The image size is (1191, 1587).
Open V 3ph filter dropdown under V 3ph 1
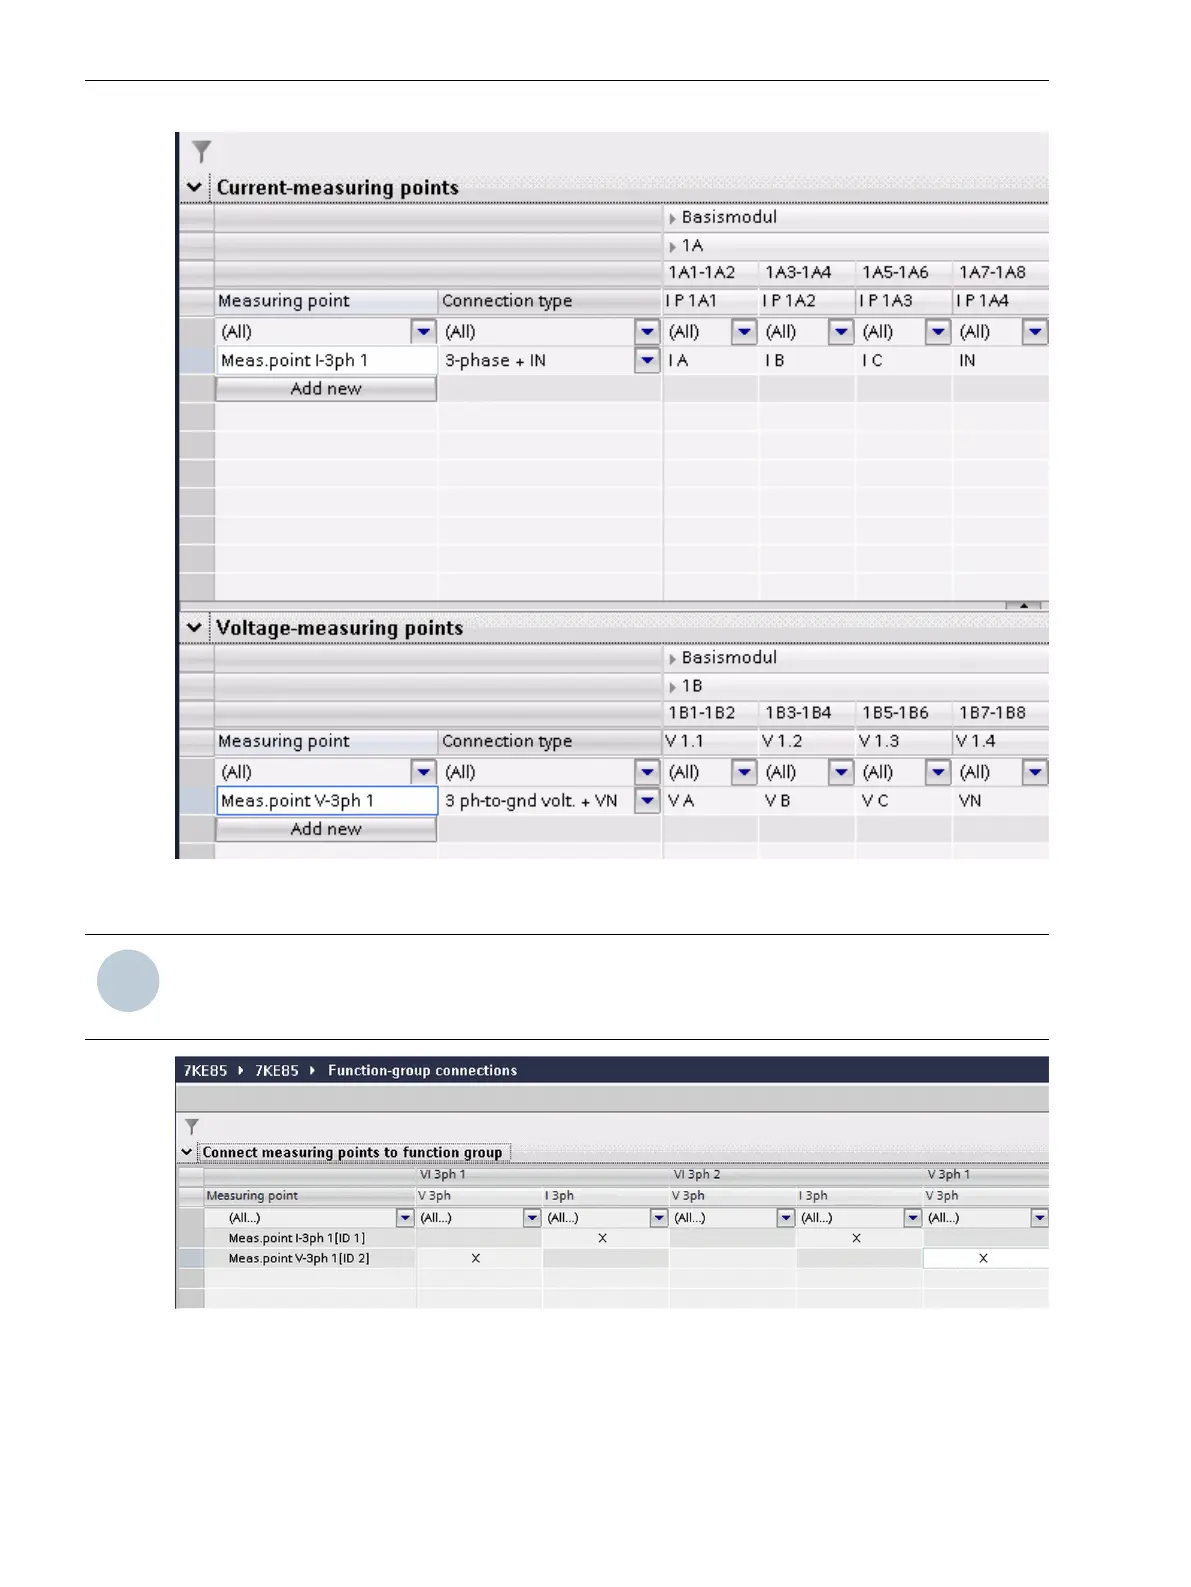coord(1040,1218)
